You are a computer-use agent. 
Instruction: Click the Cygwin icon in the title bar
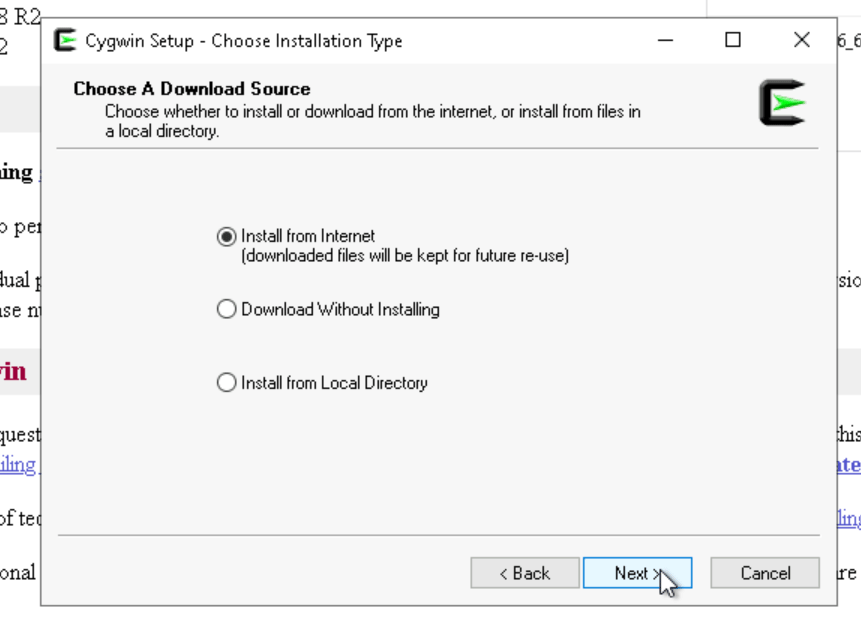(66, 41)
